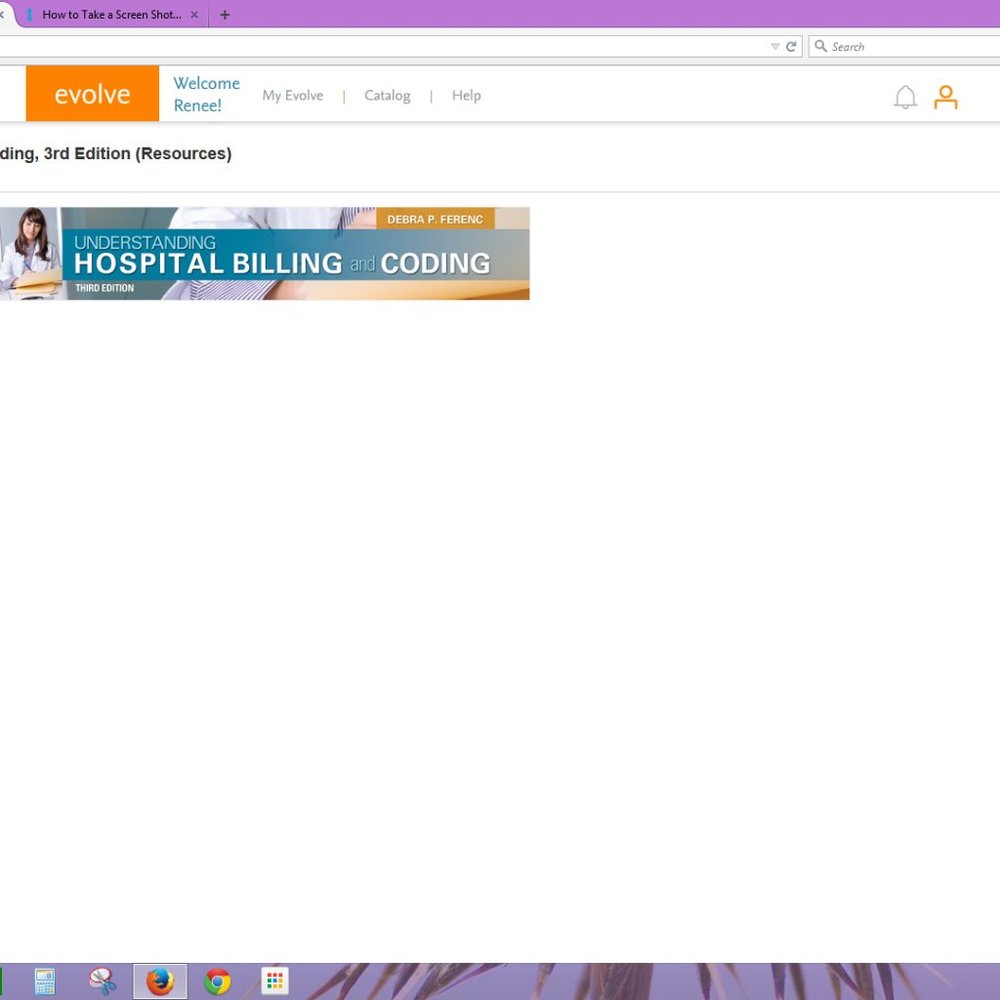The height and width of the screenshot is (1000, 1000).
Task: Close the 'How to Take a Screen Shot' tab
Action: click(x=194, y=15)
